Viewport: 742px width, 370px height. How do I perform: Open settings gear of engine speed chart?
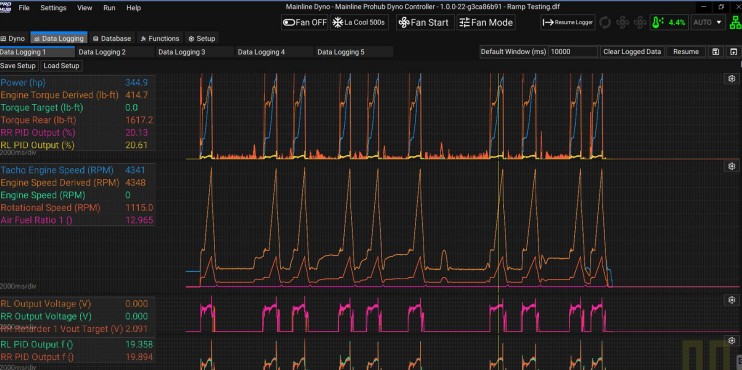(732, 166)
